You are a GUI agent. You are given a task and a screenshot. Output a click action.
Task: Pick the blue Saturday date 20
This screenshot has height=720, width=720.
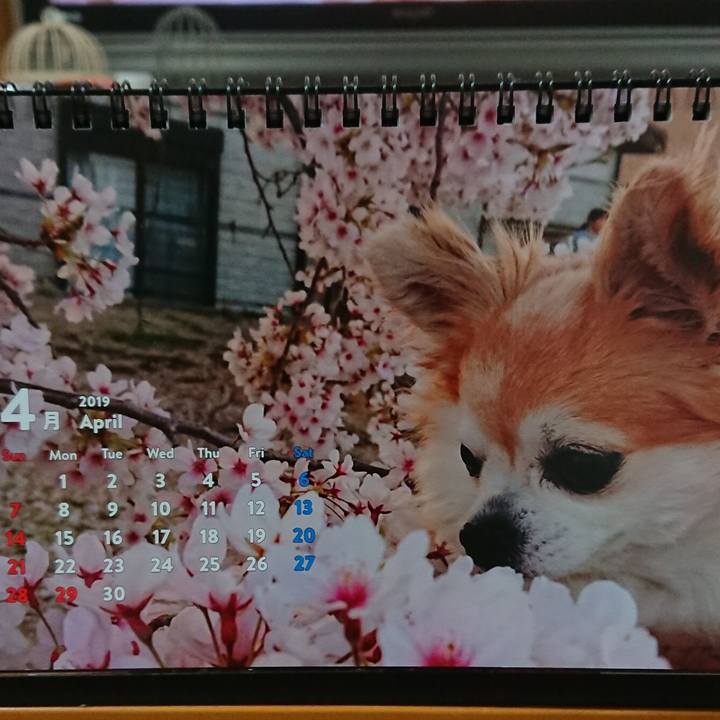click(303, 535)
